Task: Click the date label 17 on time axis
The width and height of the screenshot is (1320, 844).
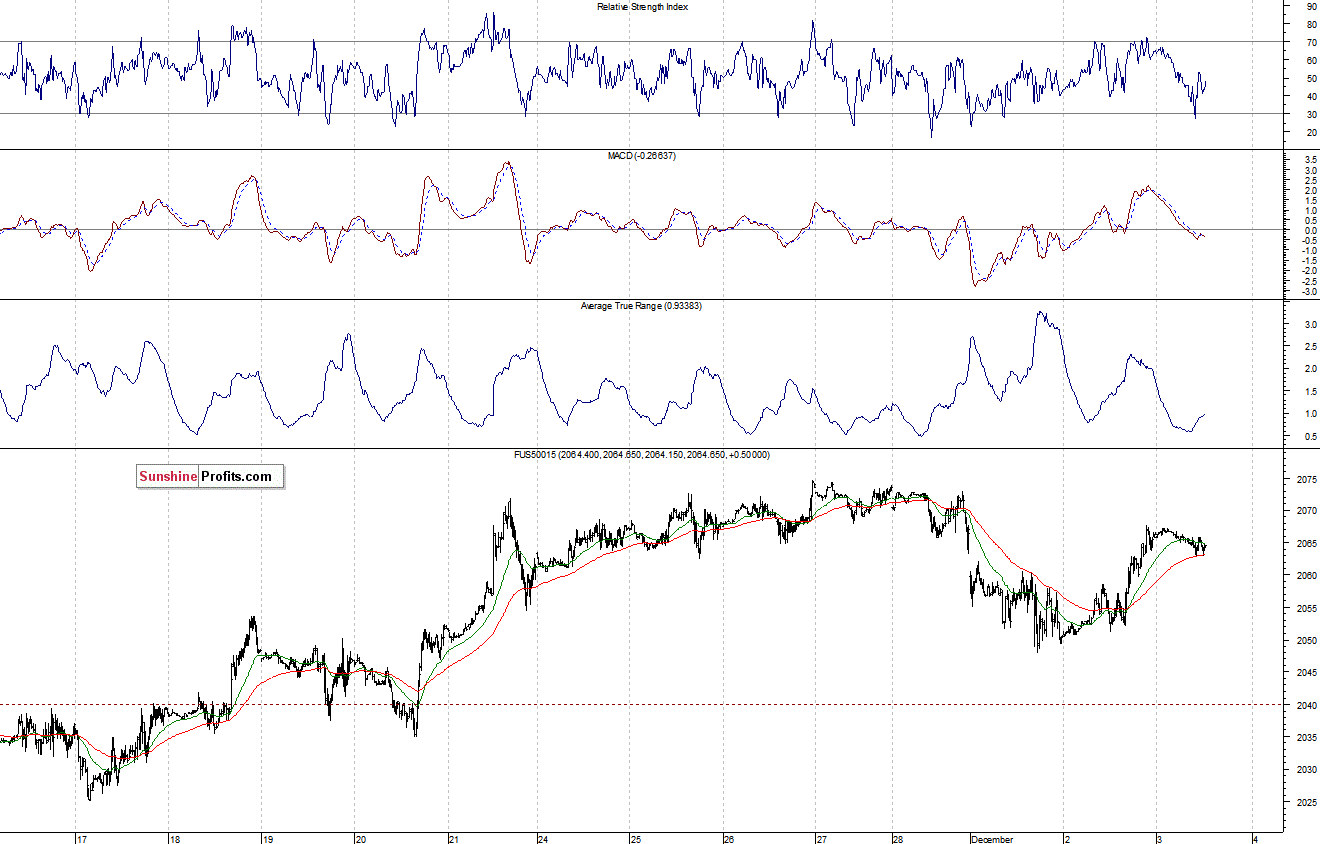Action: pyautogui.click(x=83, y=839)
